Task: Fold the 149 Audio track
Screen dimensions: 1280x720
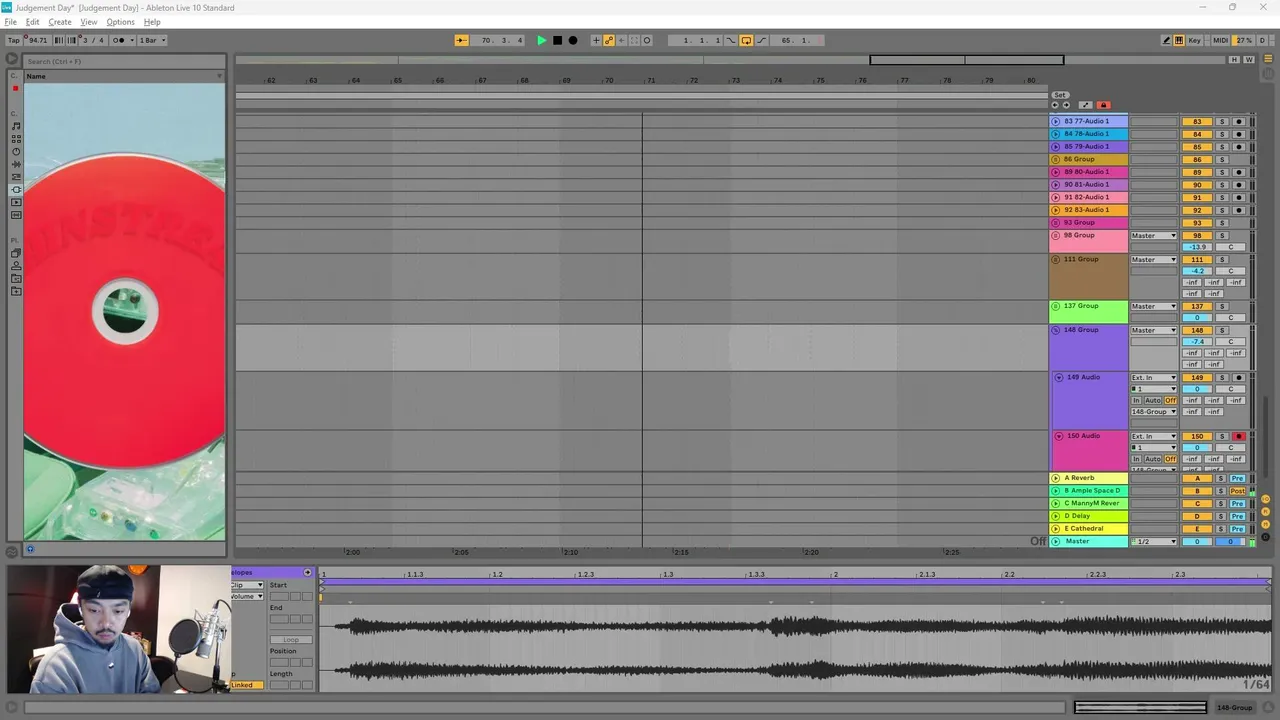Action: tap(1059, 378)
